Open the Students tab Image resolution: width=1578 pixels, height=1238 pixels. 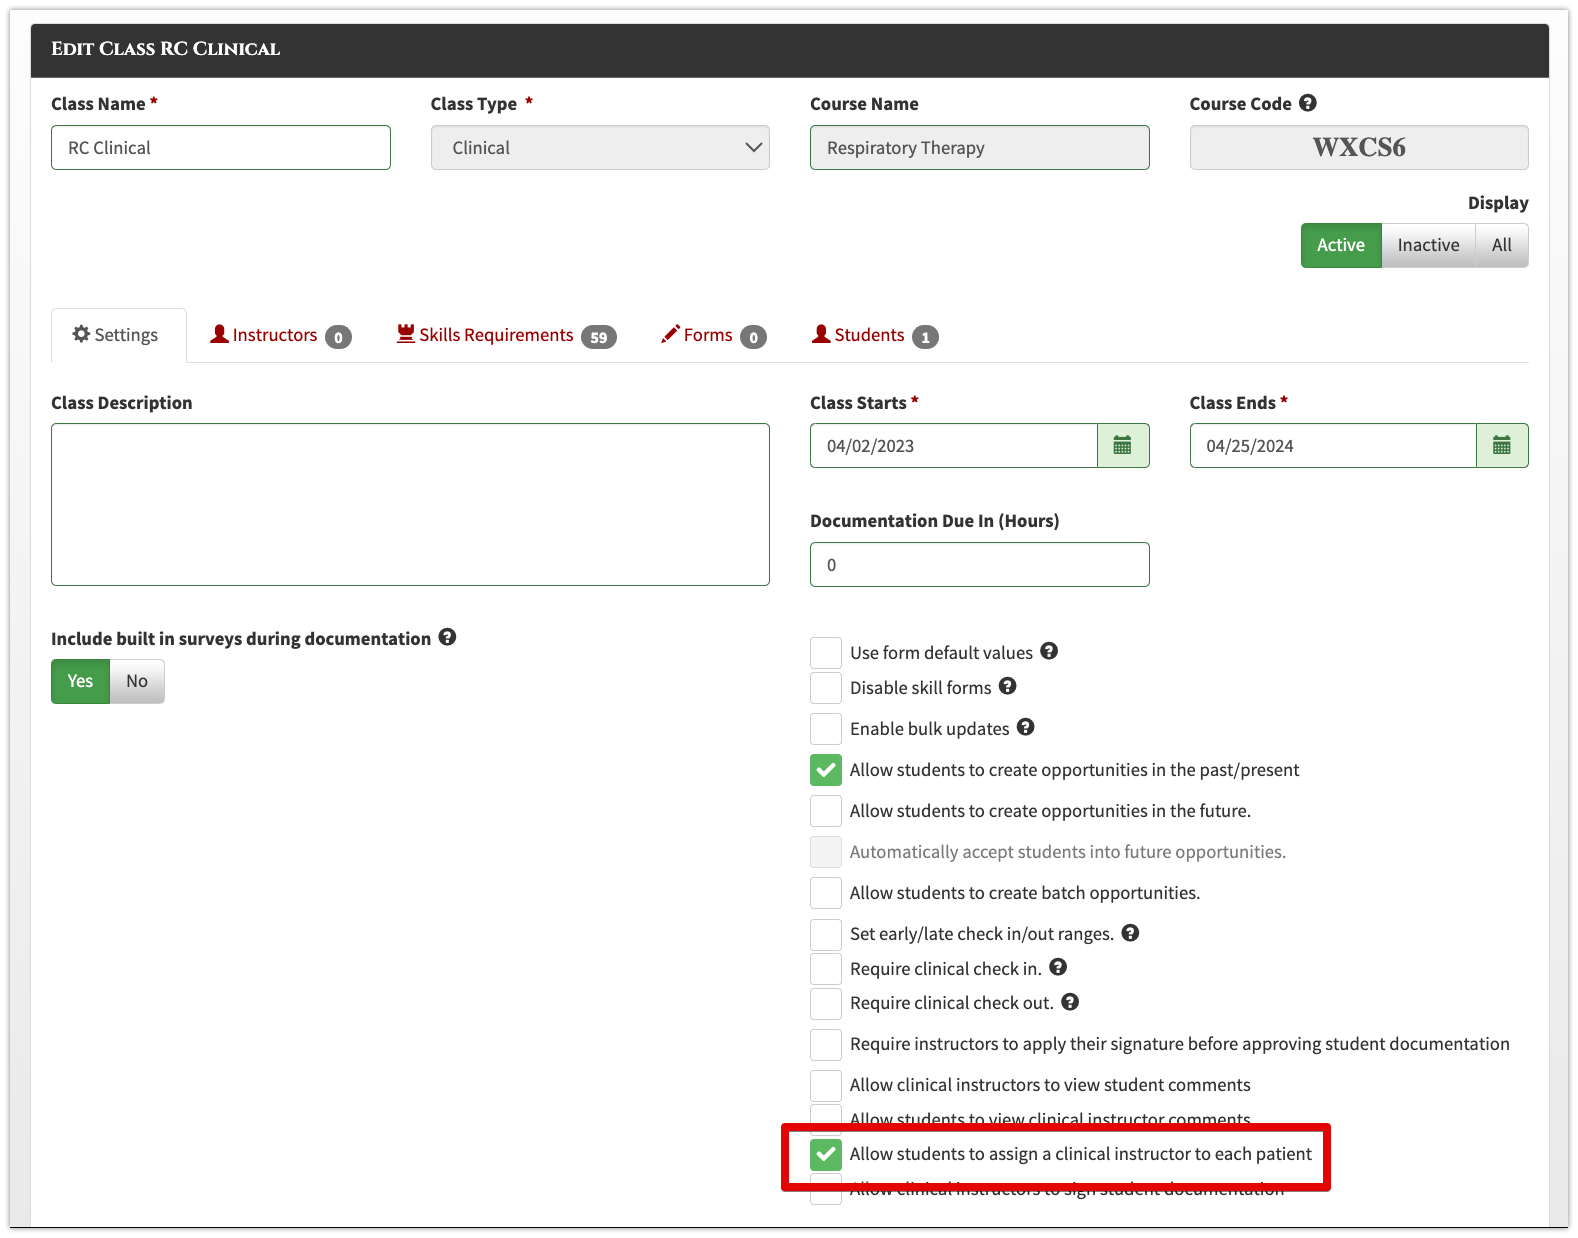pos(874,336)
